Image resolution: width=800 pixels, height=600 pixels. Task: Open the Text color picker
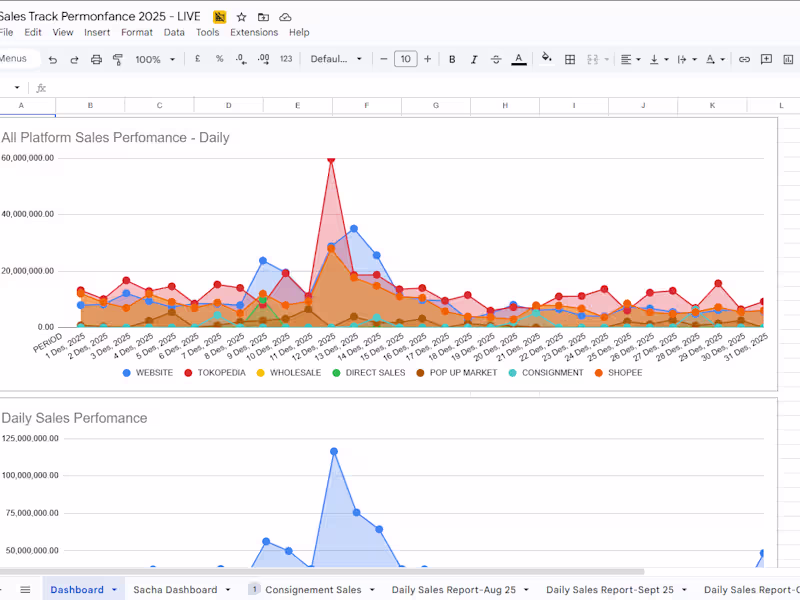coord(518,59)
